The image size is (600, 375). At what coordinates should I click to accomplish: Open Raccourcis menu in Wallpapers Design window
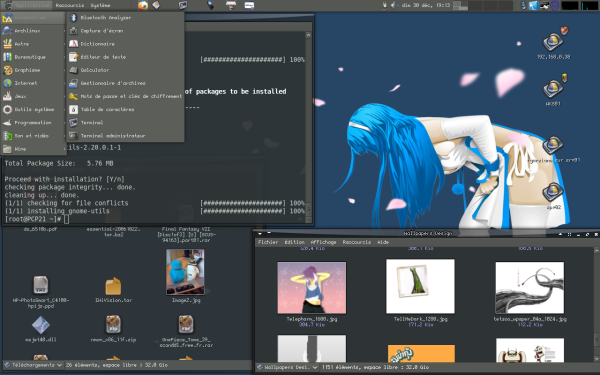[357, 242]
